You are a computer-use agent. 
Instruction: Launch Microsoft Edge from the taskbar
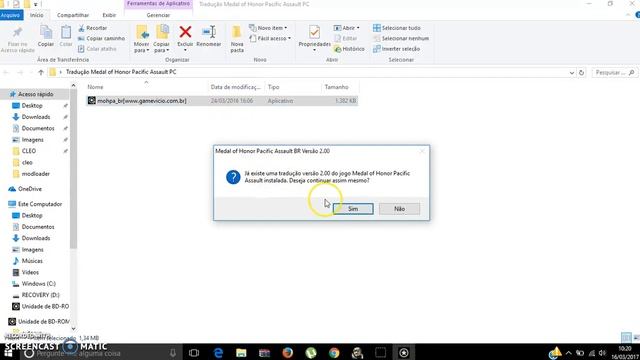click(x=218, y=353)
